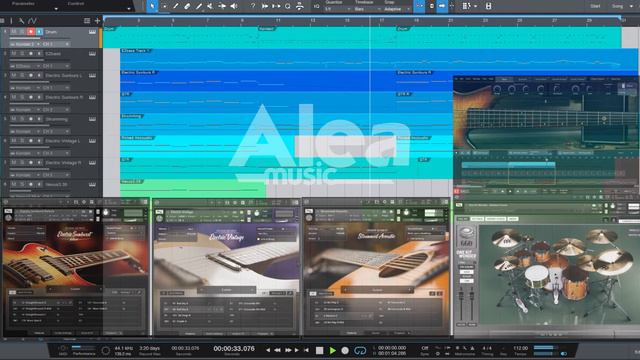Viewport: 640px width, 360px height.
Task: Select the Bend tool
Action: (222, 6)
